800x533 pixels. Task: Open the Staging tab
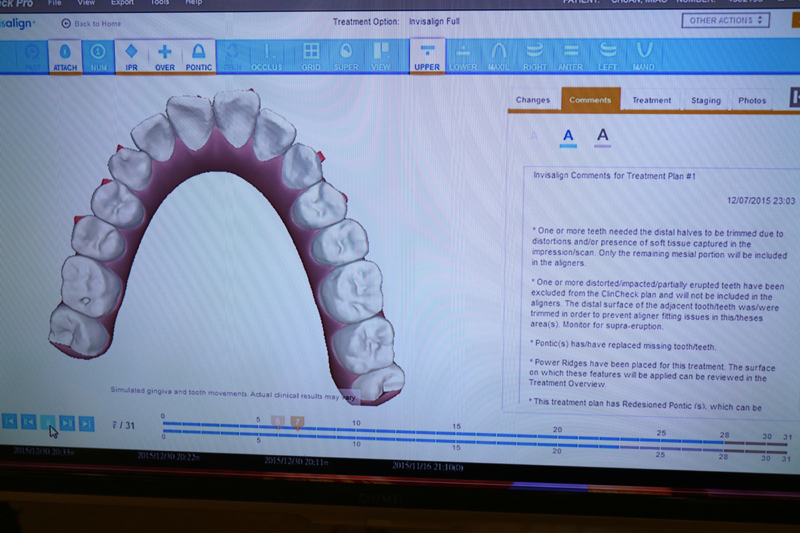coord(706,100)
